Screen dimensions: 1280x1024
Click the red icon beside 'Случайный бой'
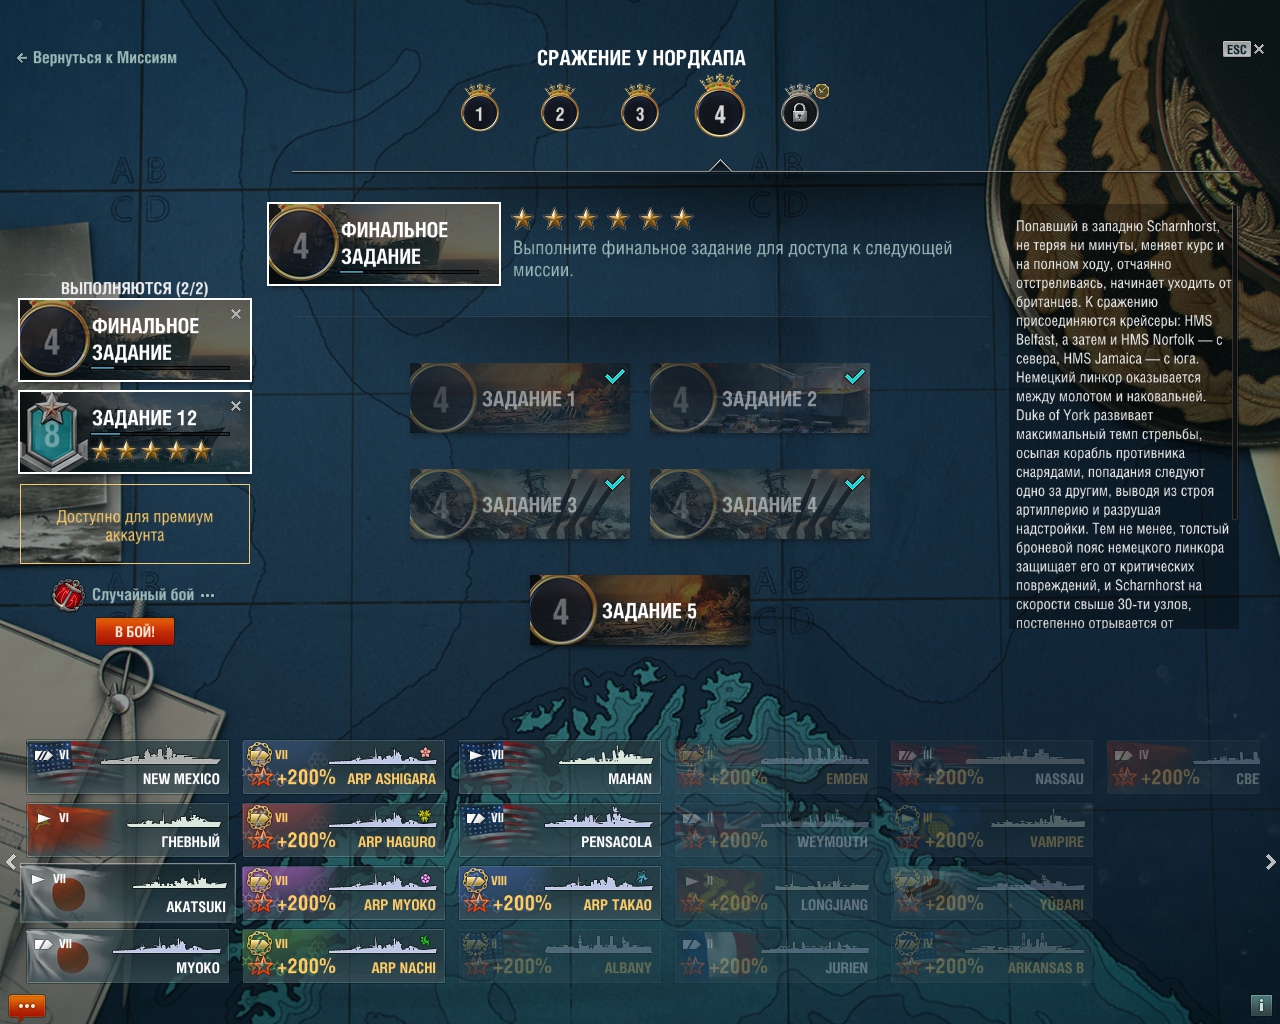click(67, 594)
